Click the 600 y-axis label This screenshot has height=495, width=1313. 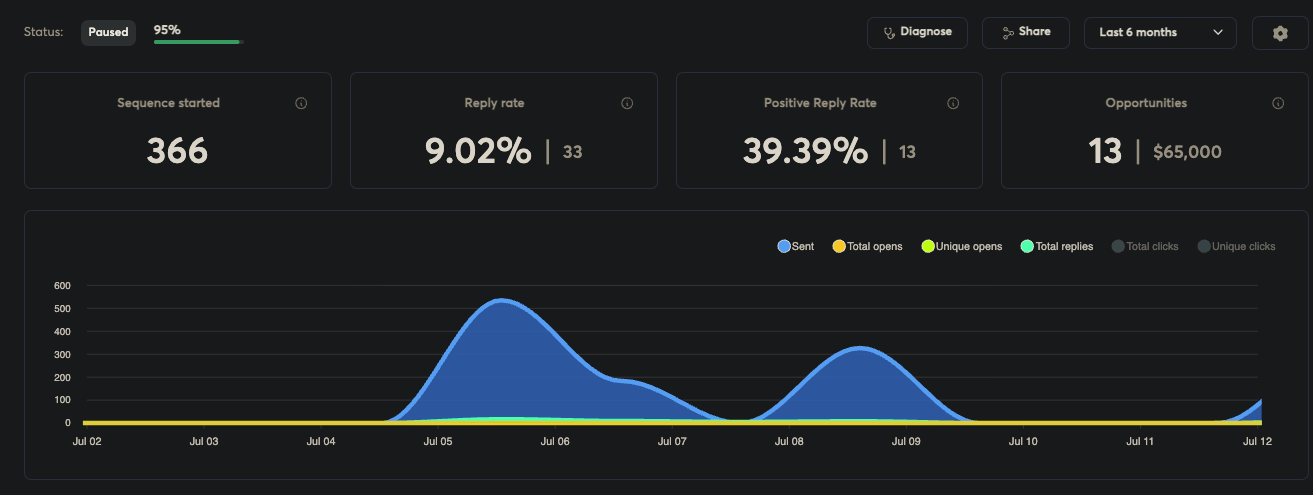point(62,286)
